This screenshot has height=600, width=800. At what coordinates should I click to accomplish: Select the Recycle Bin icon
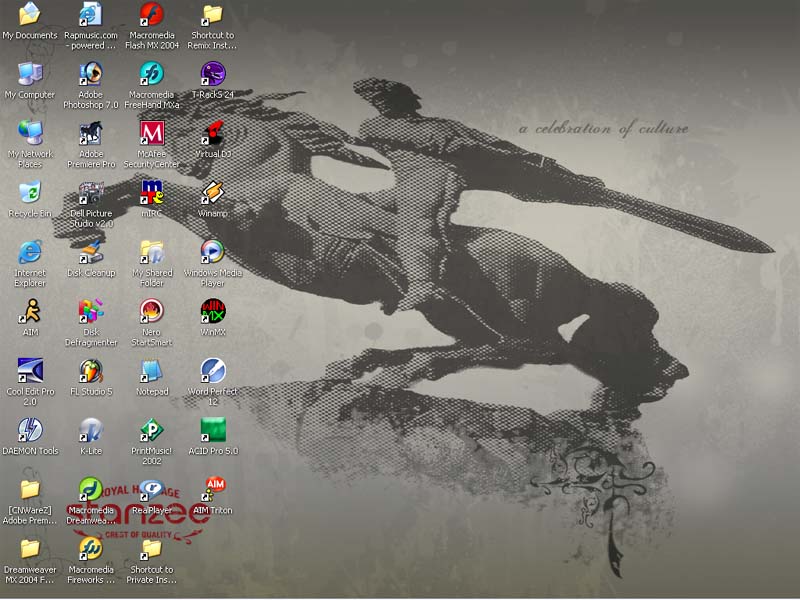click(x=30, y=192)
